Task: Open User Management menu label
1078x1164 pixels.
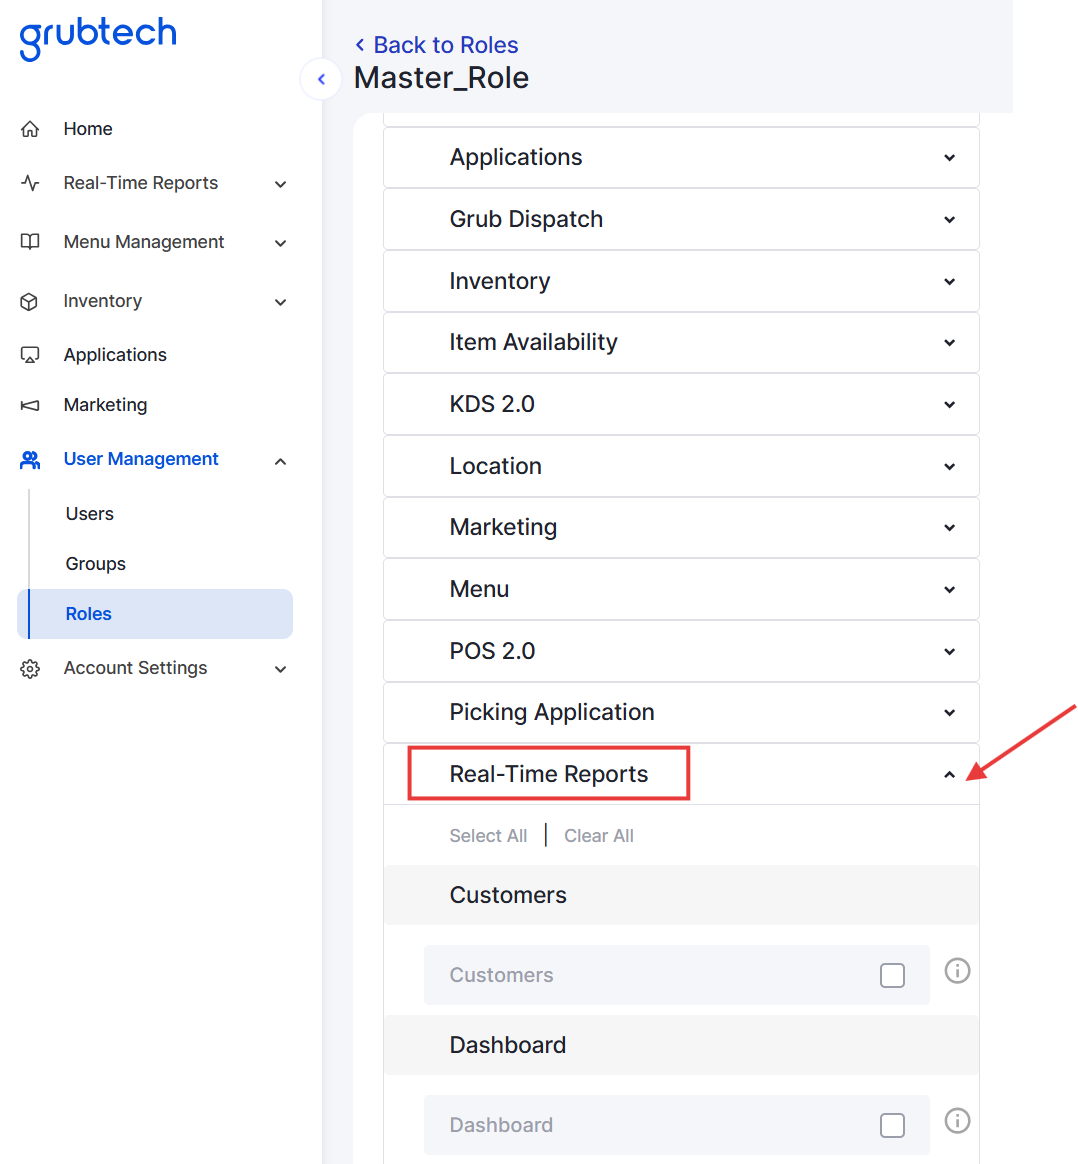Action: pos(141,460)
